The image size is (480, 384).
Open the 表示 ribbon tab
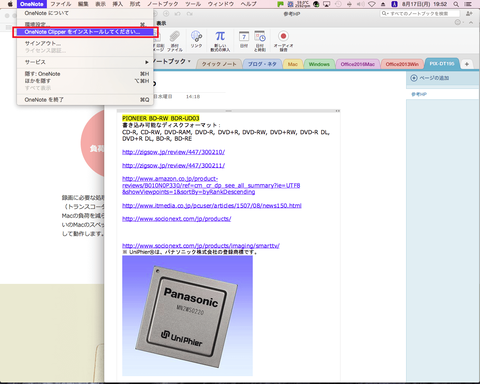(161, 23)
